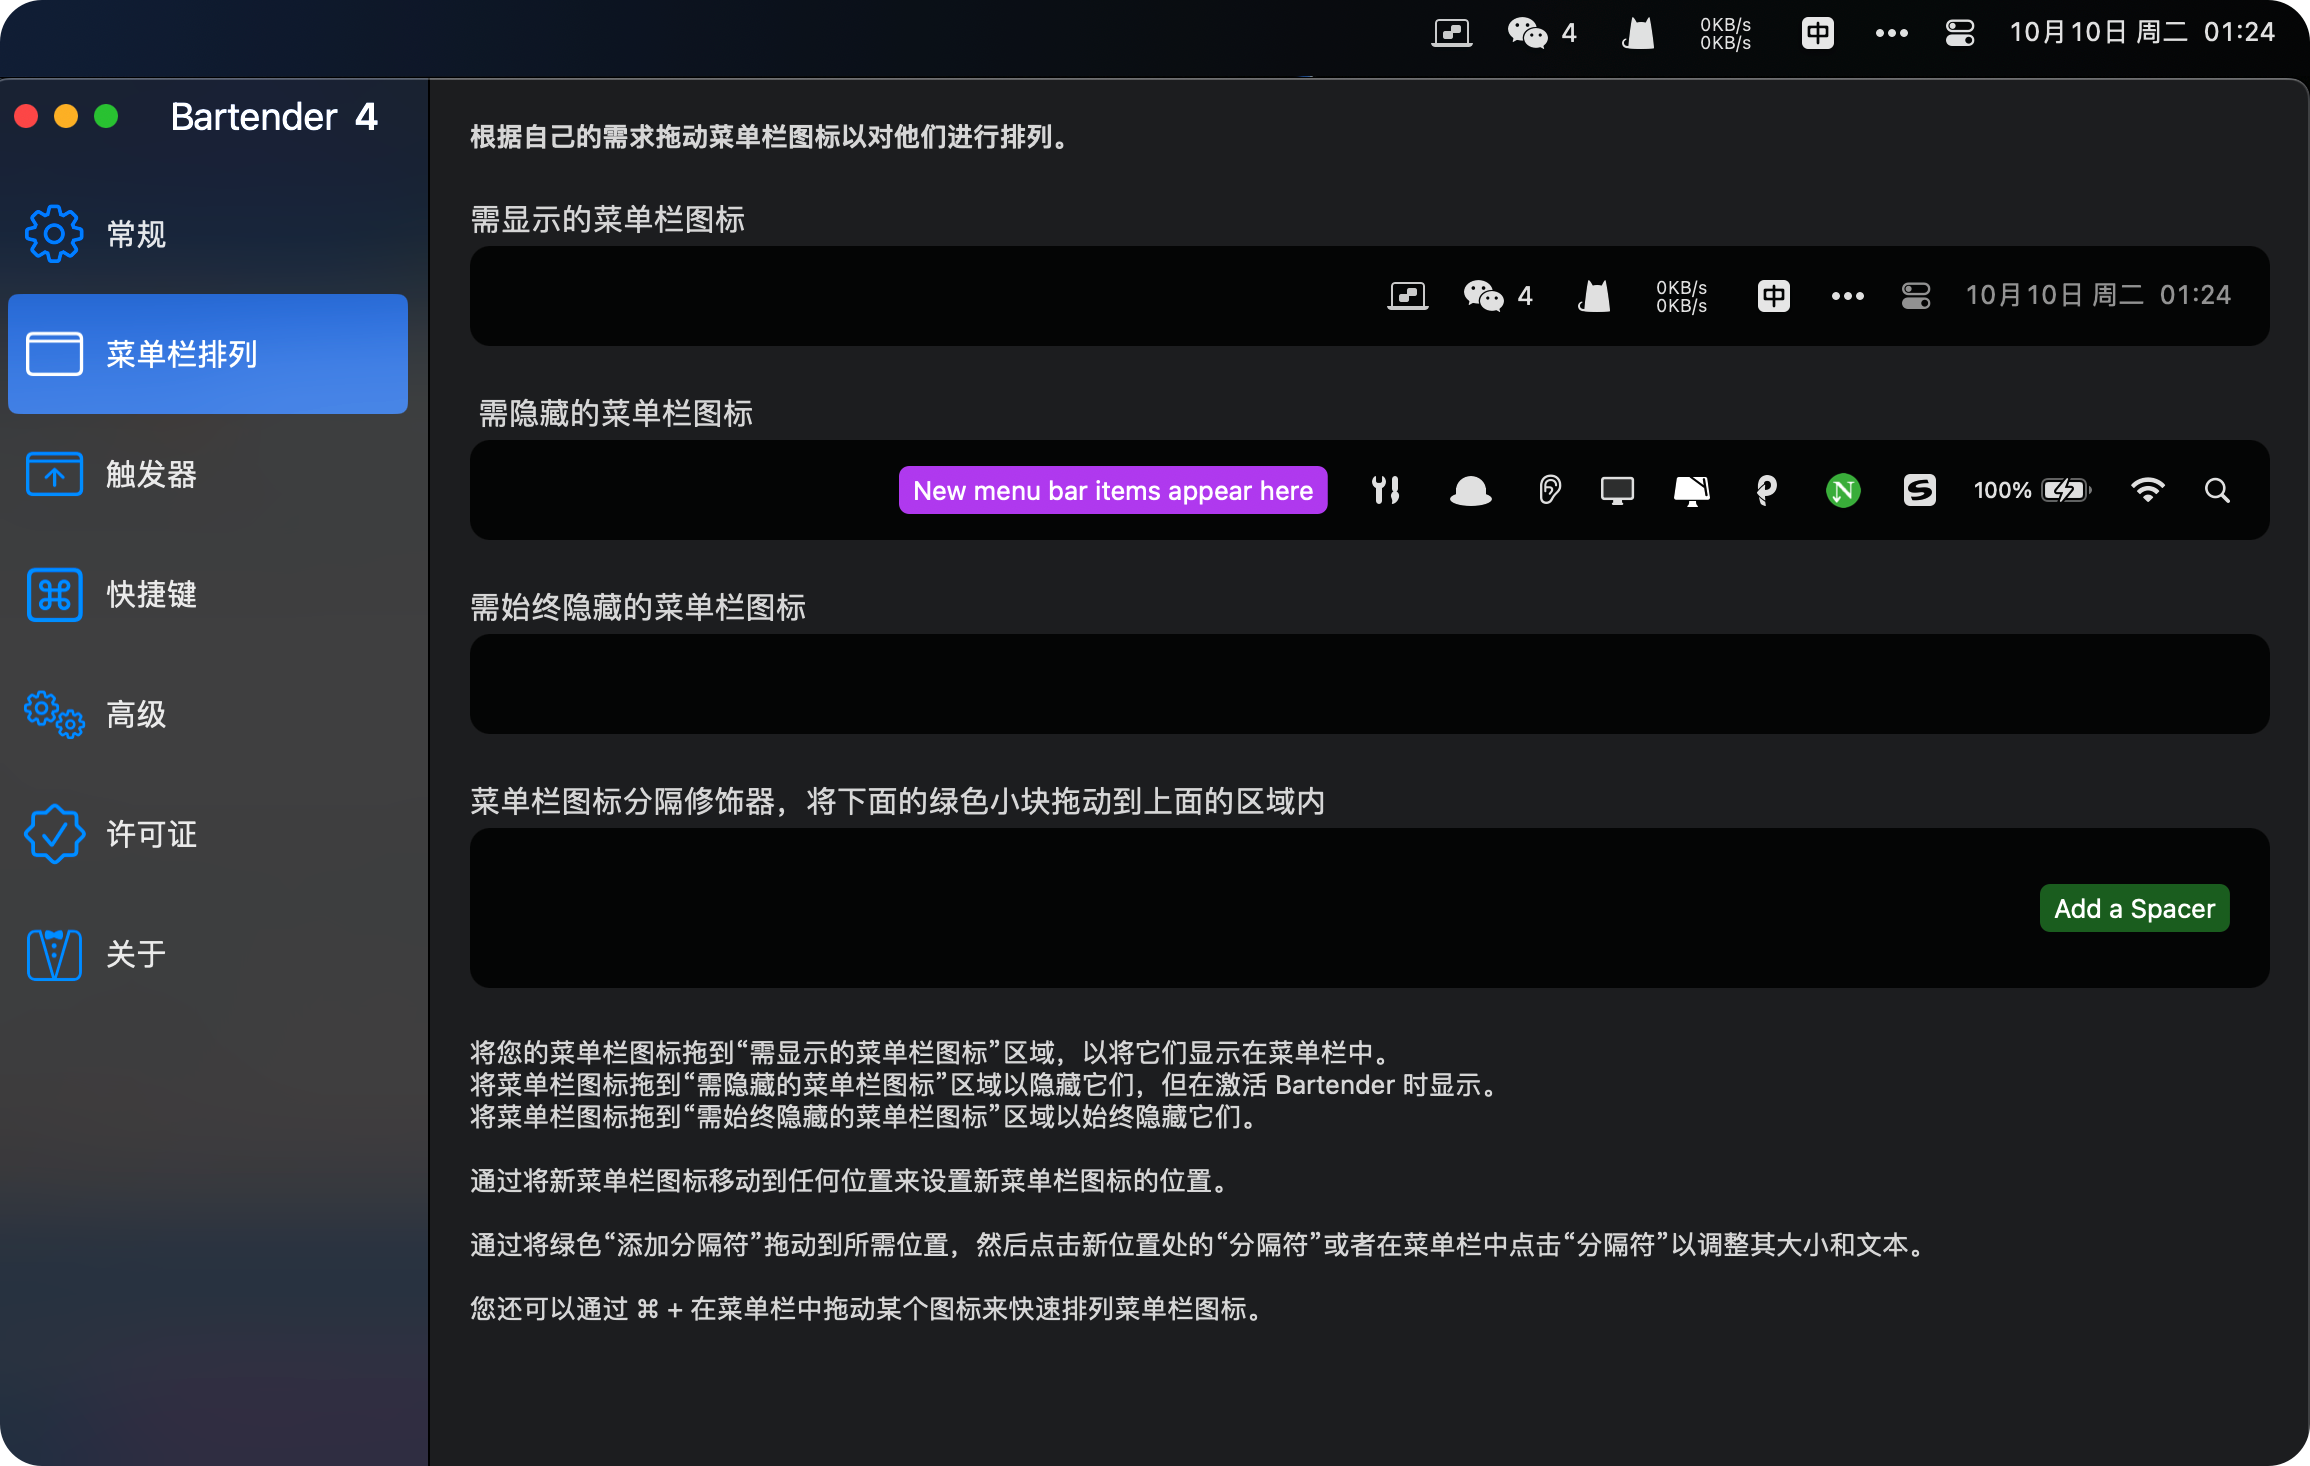
Task: Click the battery 100% indicator in hidden items
Action: click(2031, 490)
